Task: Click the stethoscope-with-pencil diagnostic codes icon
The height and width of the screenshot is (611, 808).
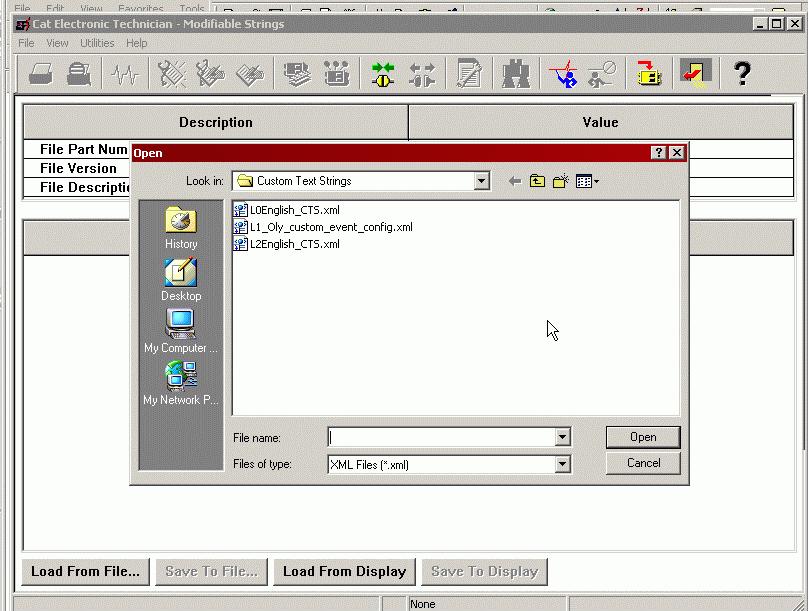Action: tap(211, 74)
